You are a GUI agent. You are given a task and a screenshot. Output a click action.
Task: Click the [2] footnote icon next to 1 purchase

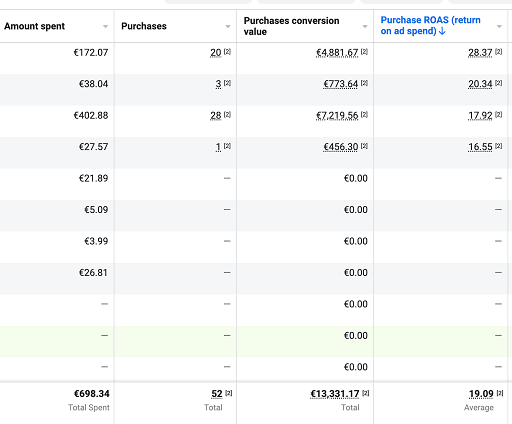(x=227, y=146)
